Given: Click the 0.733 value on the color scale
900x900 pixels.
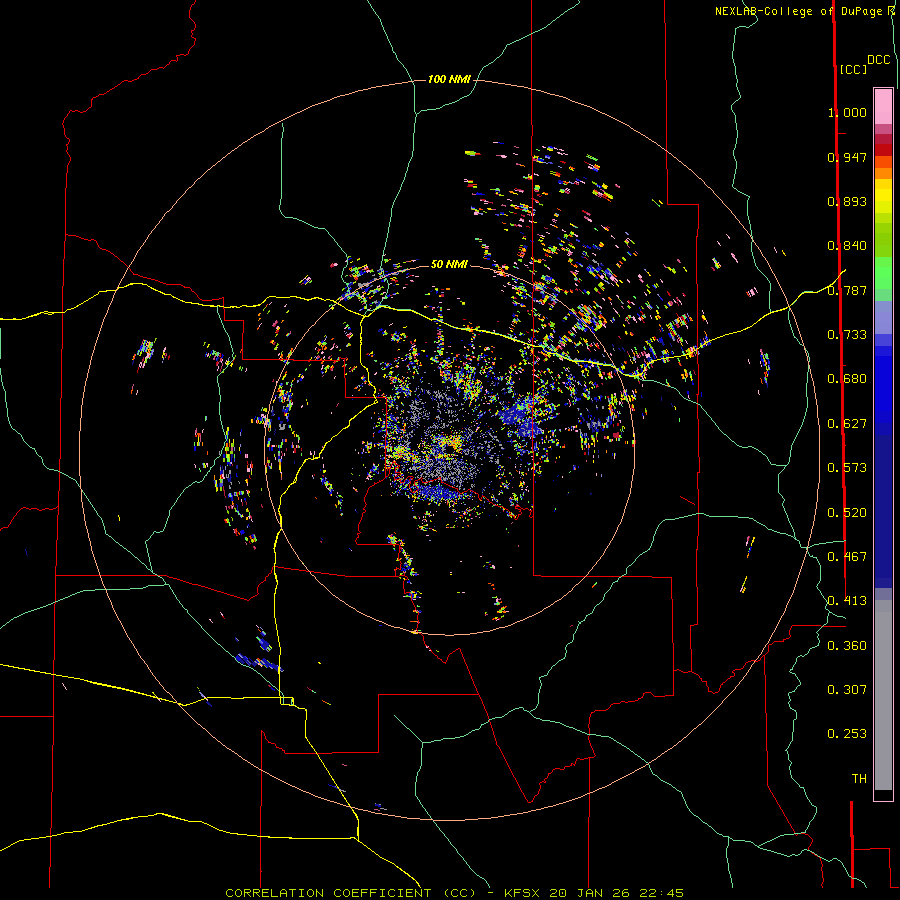Looking at the screenshot, I should click(x=847, y=335).
